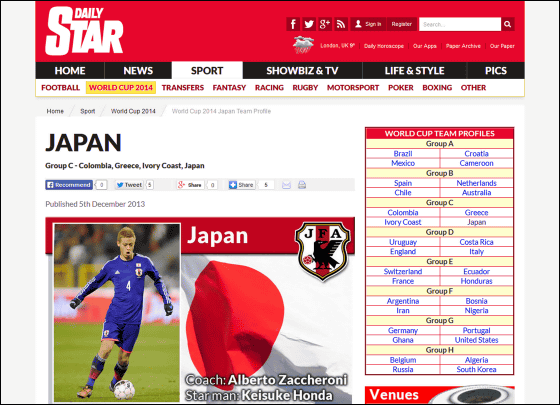Open the England team profile
This screenshot has width=560, height=405.
pyautogui.click(x=403, y=252)
